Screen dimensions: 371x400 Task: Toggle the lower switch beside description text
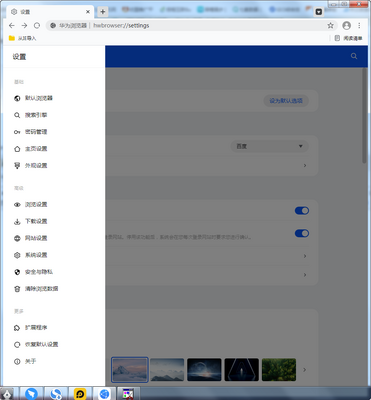click(302, 233)
